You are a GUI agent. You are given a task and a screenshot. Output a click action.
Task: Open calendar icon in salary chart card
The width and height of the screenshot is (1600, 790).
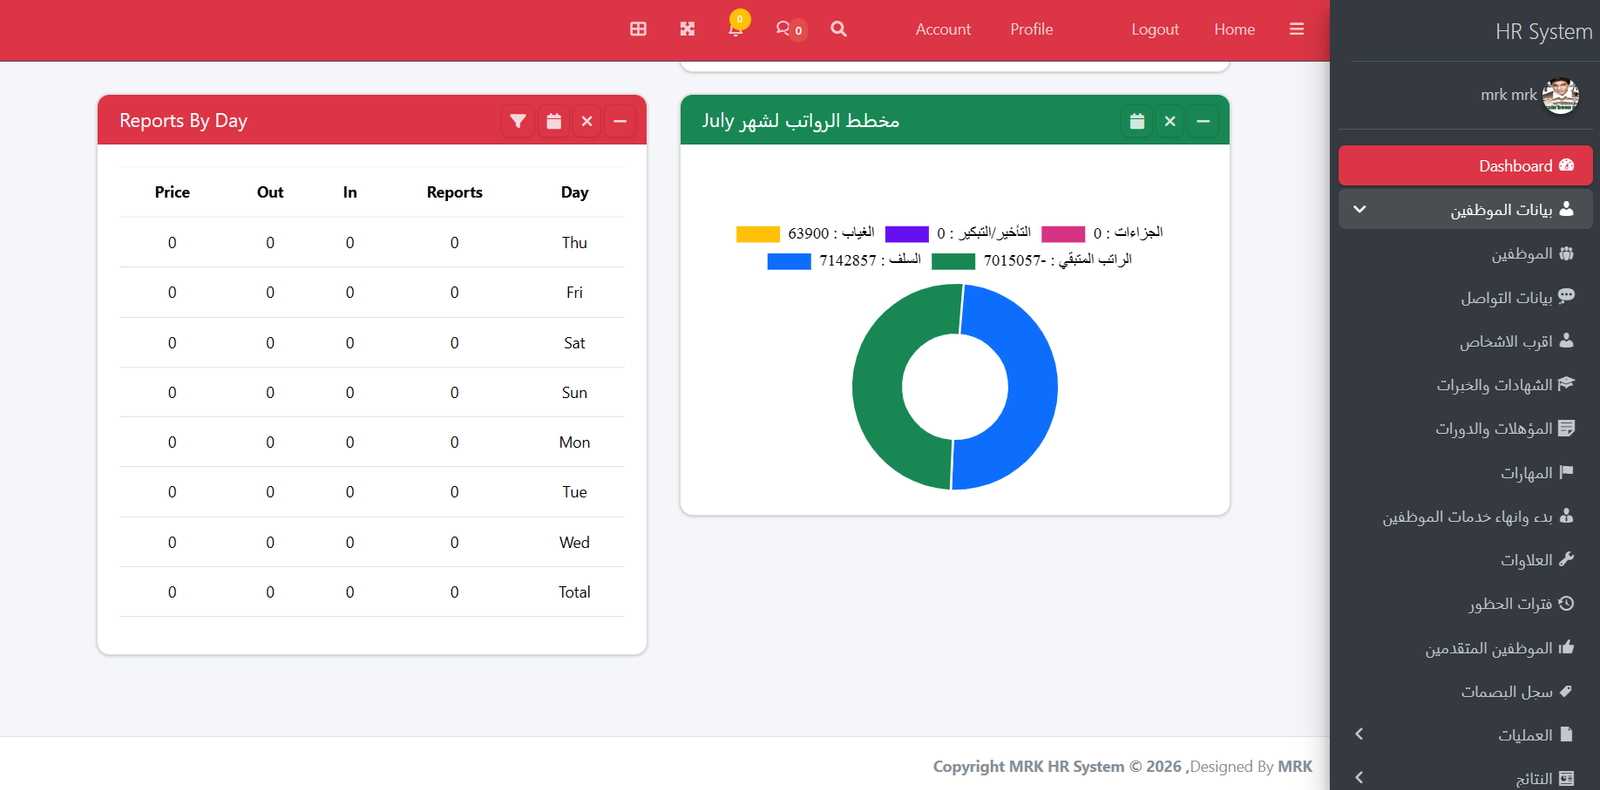pyautogui.click(x=1137, y=121)
